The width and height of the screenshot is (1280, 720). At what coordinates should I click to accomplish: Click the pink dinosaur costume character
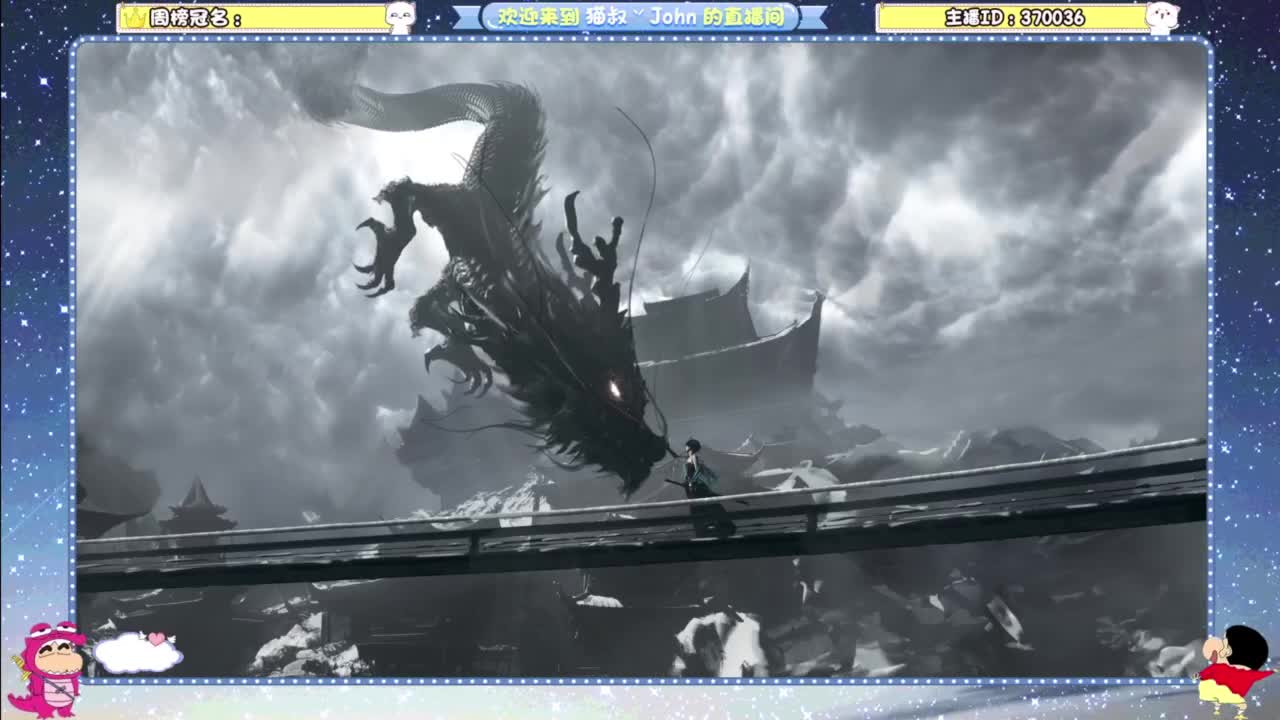(x=47, y=668)
